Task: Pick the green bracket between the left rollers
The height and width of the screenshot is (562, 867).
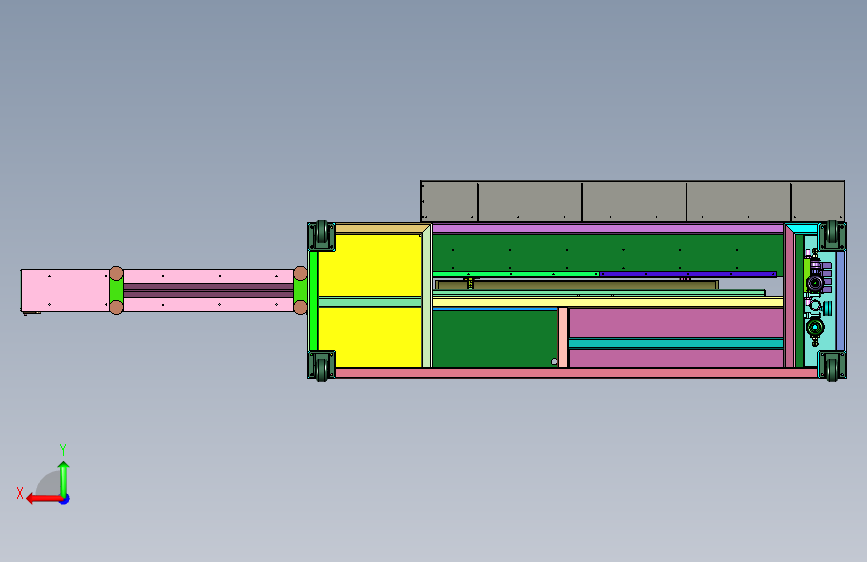Action: 116,290
